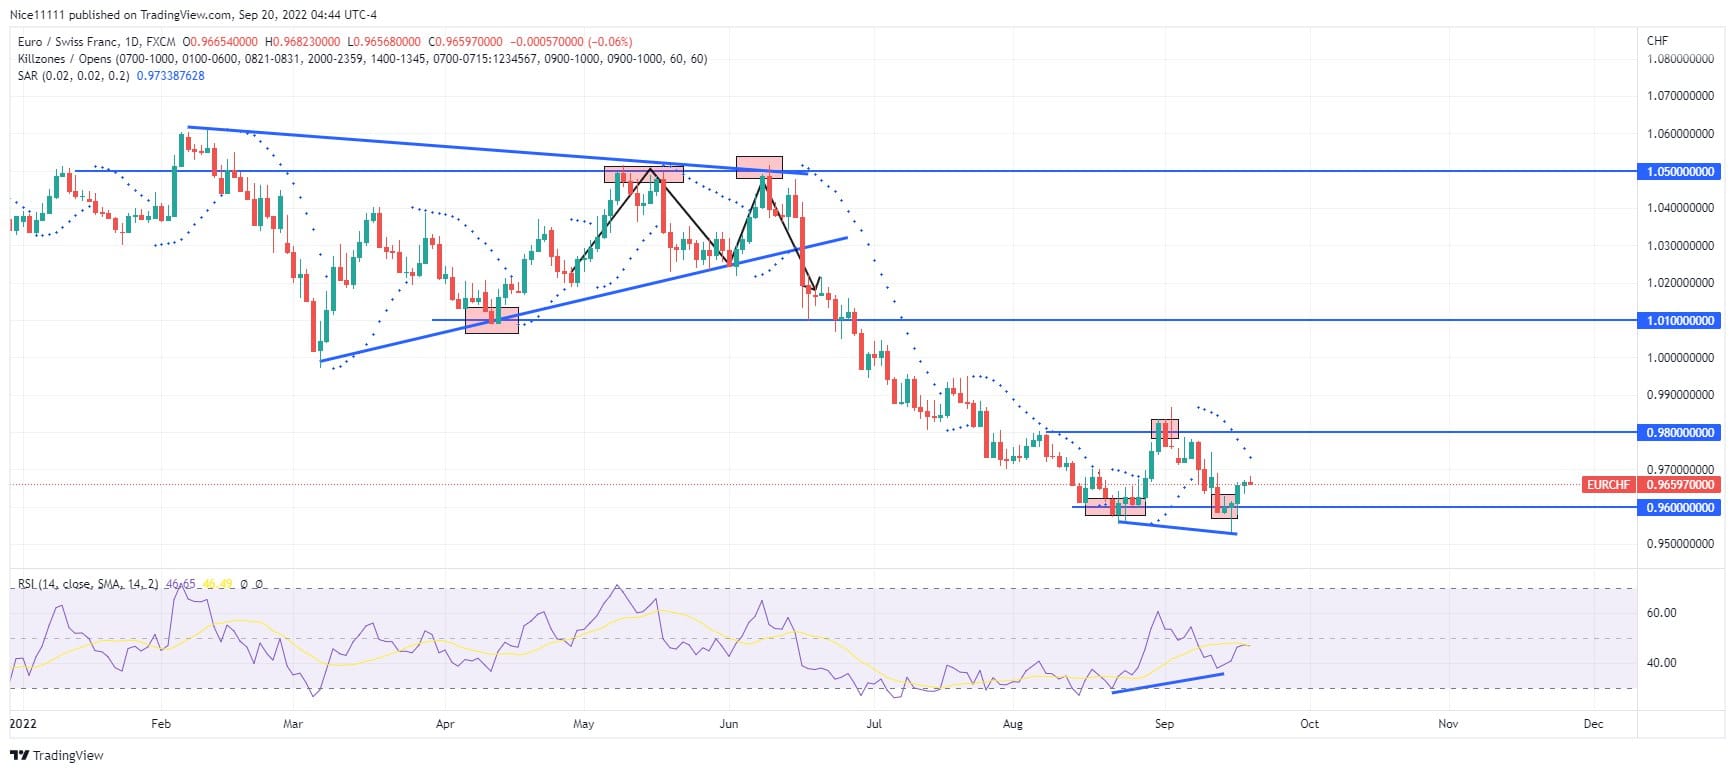The width and height of the screenshot is (1735, 773).
Task: Click the close value C0.965970000 in the header
Action: pos(465,42)
